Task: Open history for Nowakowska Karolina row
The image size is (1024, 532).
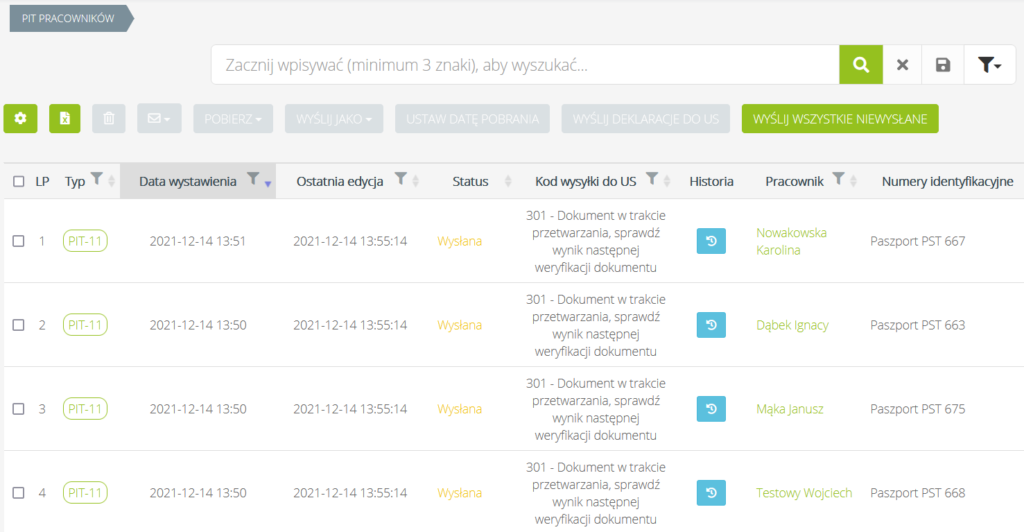Action: coord(710,241)
